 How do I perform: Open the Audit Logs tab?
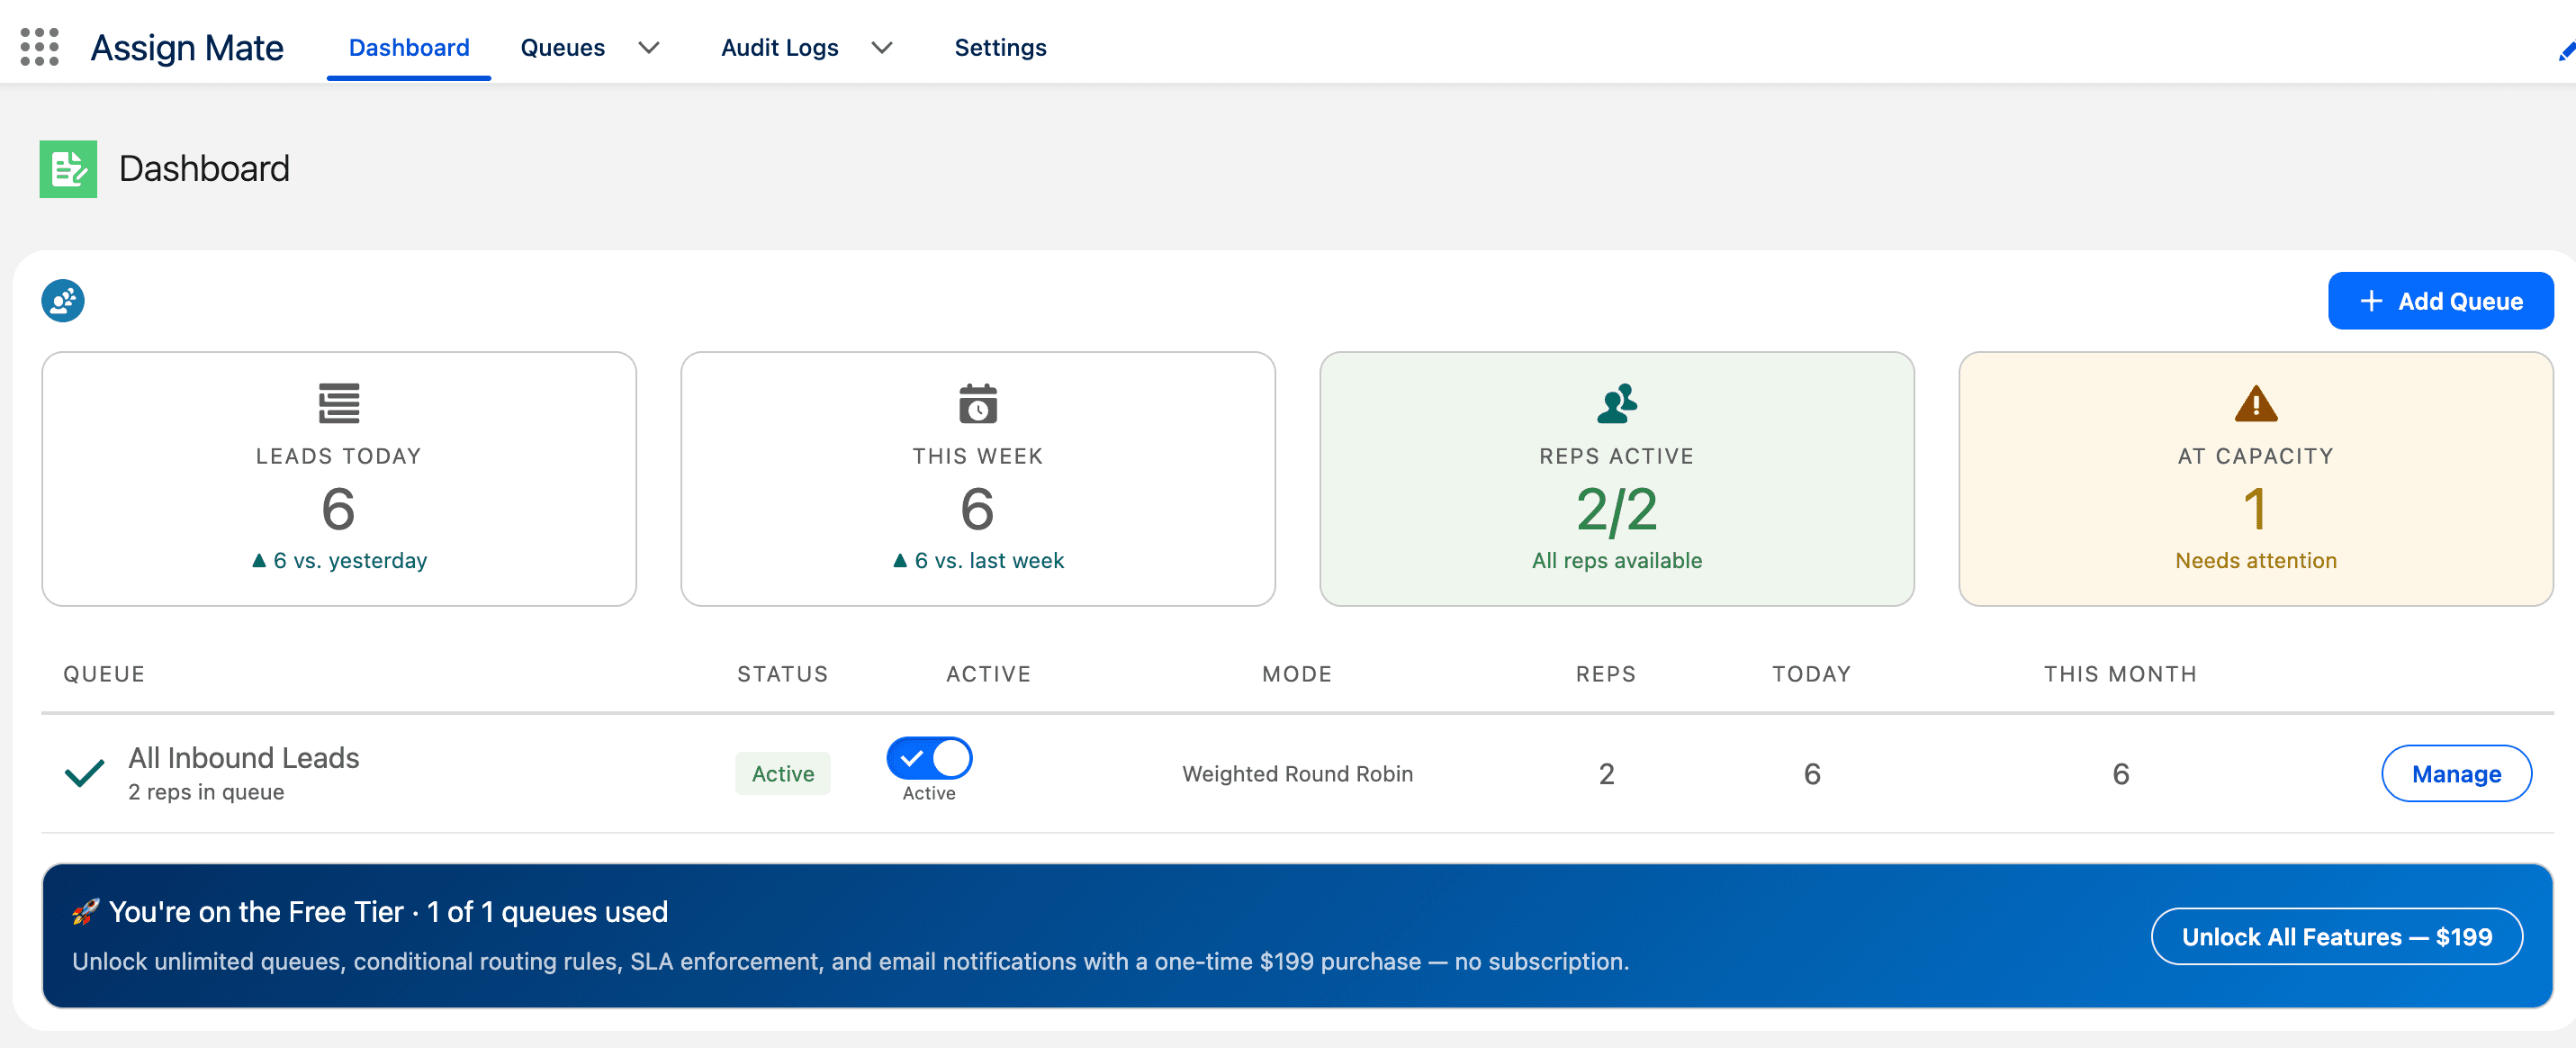(780, 47)
